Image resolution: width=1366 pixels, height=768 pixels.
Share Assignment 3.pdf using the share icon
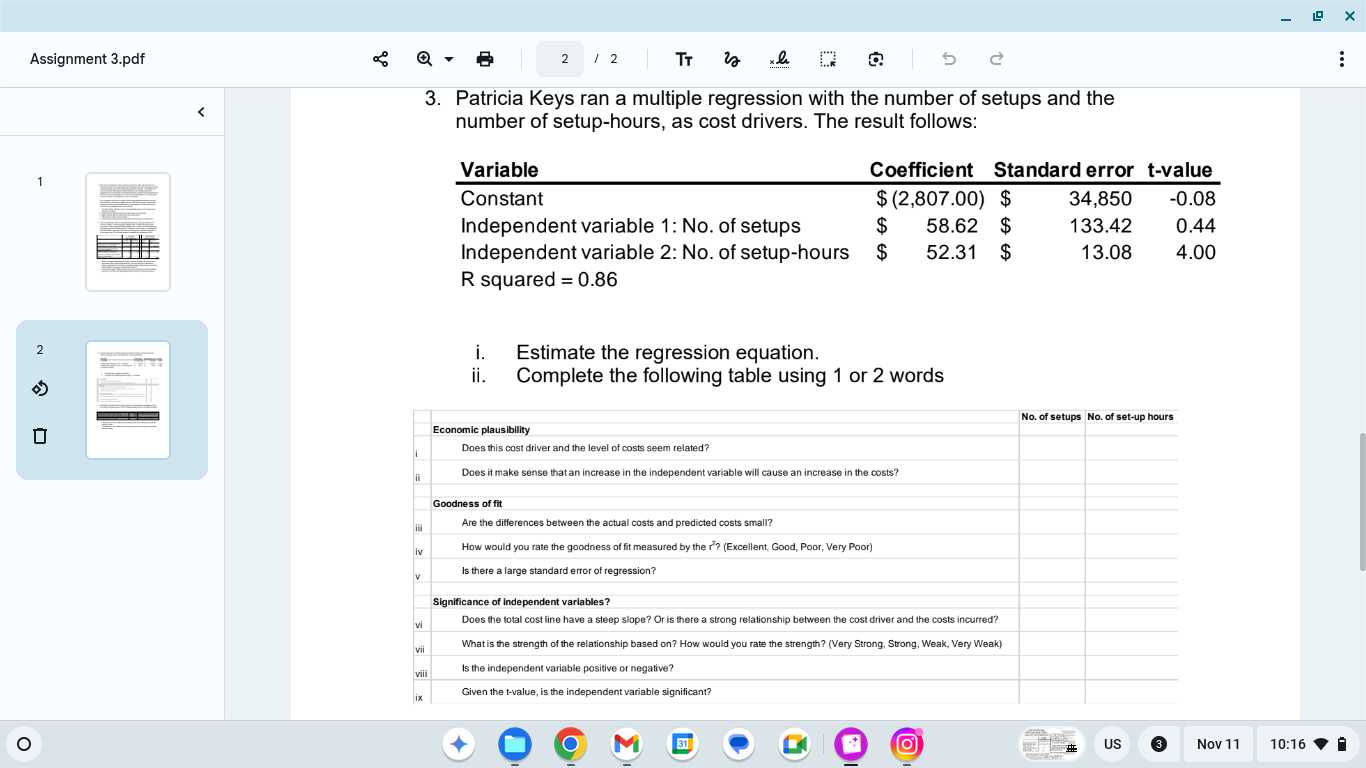pos(379,59)
